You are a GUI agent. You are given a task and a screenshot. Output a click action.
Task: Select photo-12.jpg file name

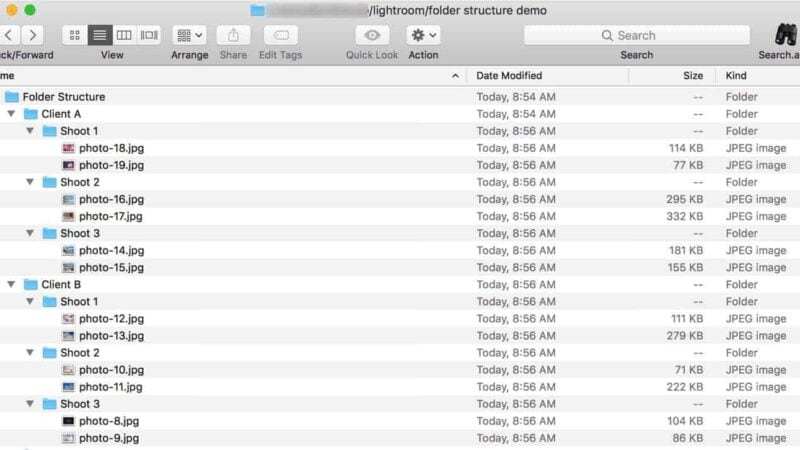tap(111, 319)
